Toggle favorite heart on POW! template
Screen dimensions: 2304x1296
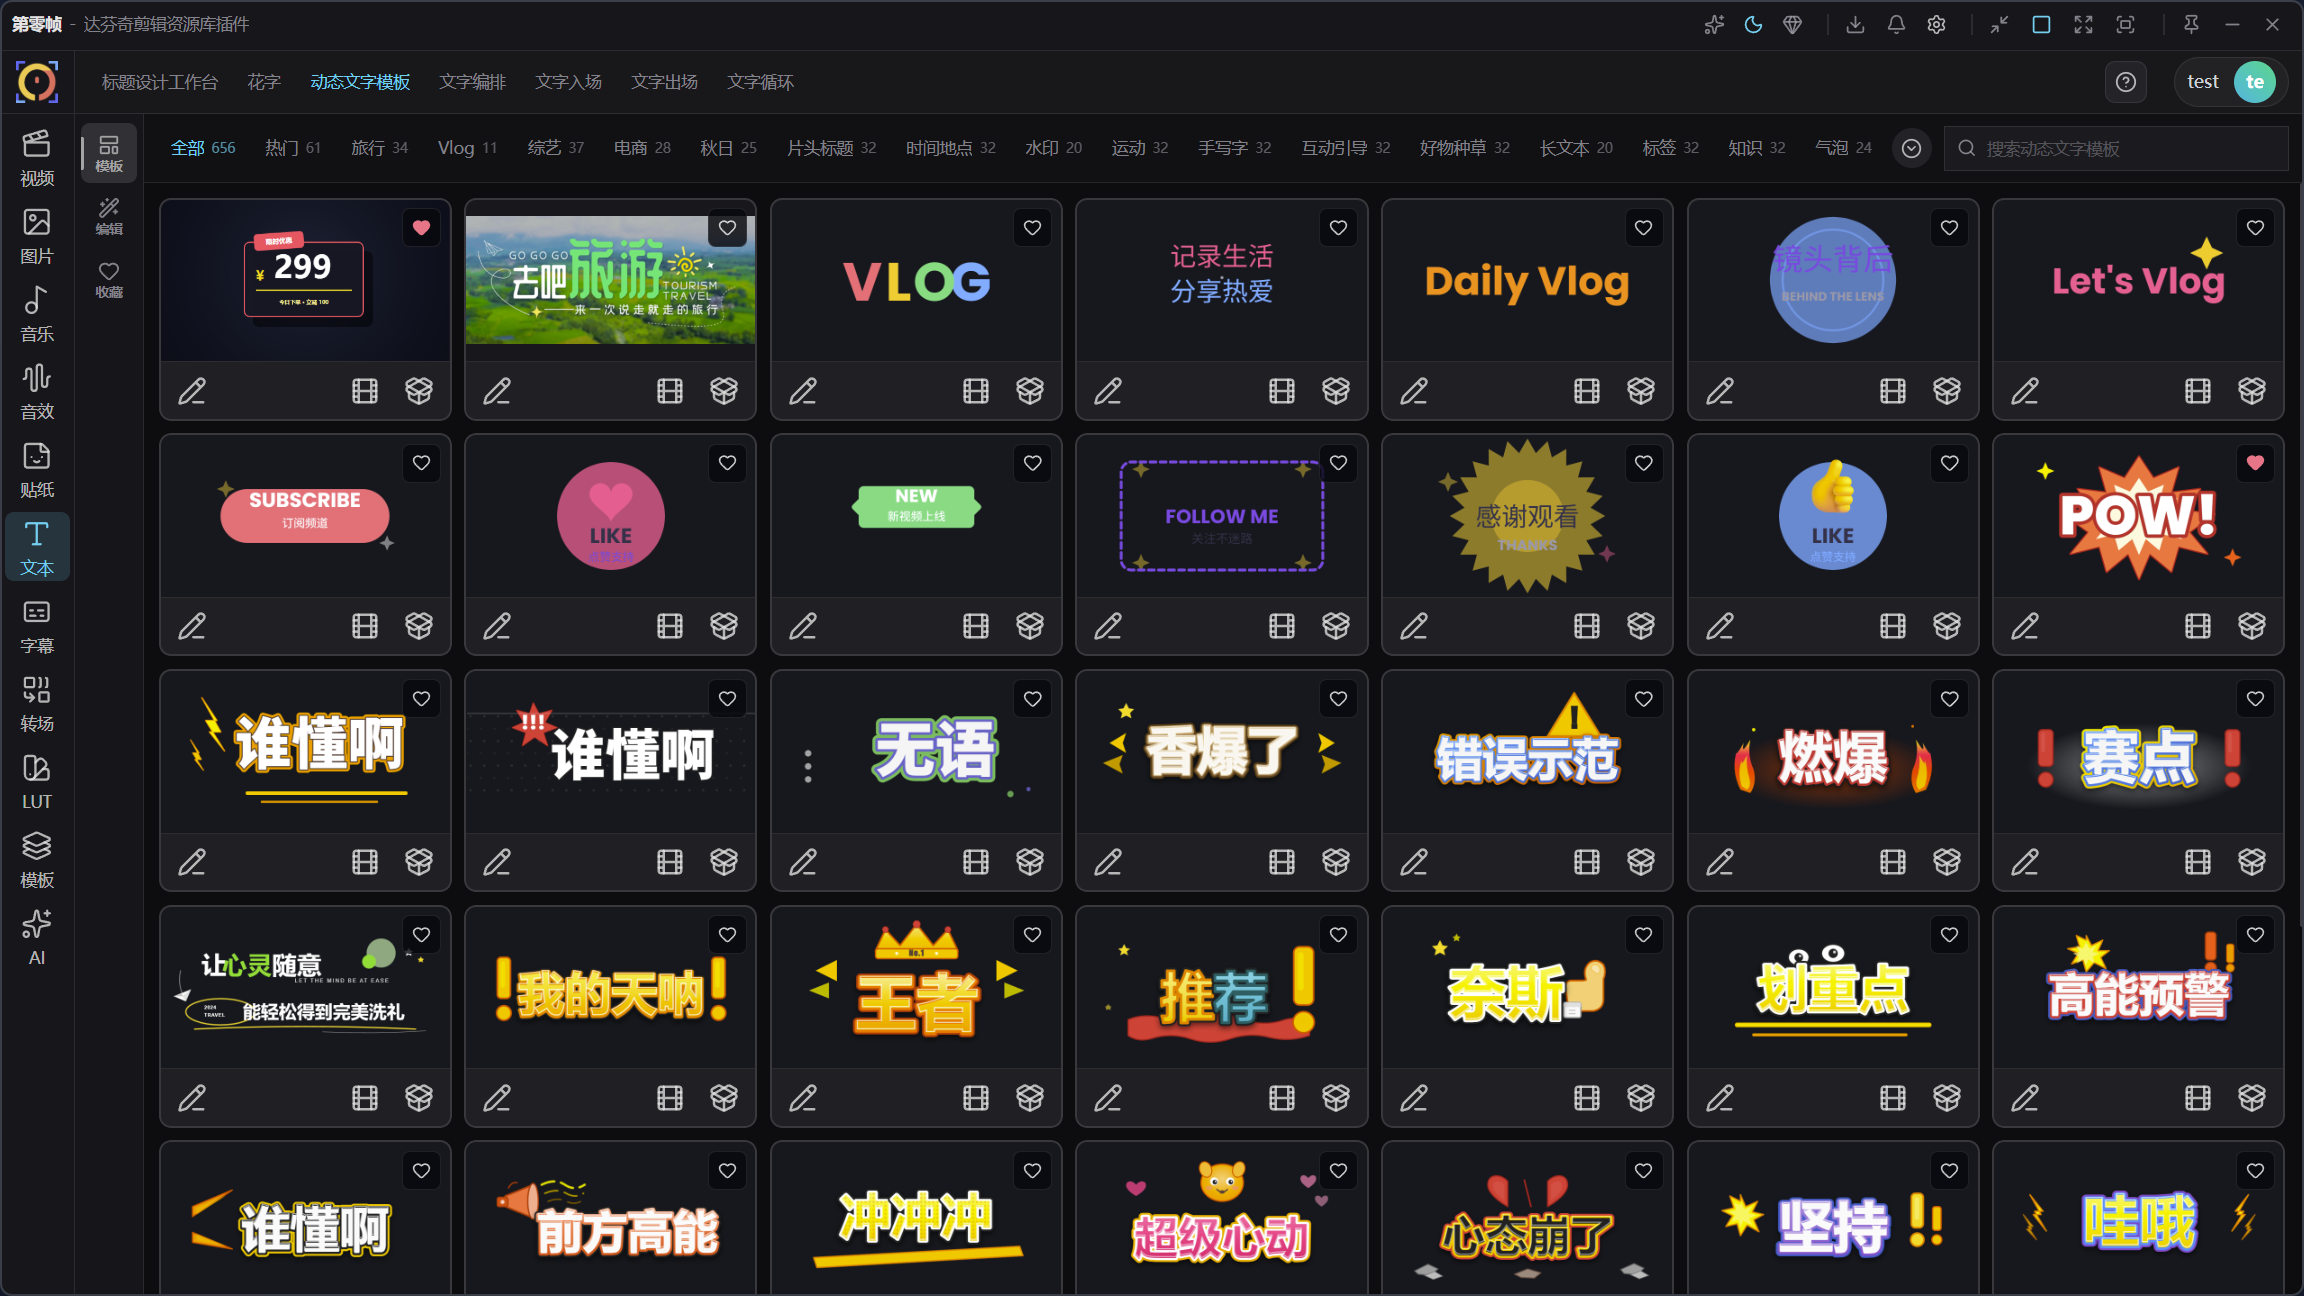click(x=2255, y=463)
